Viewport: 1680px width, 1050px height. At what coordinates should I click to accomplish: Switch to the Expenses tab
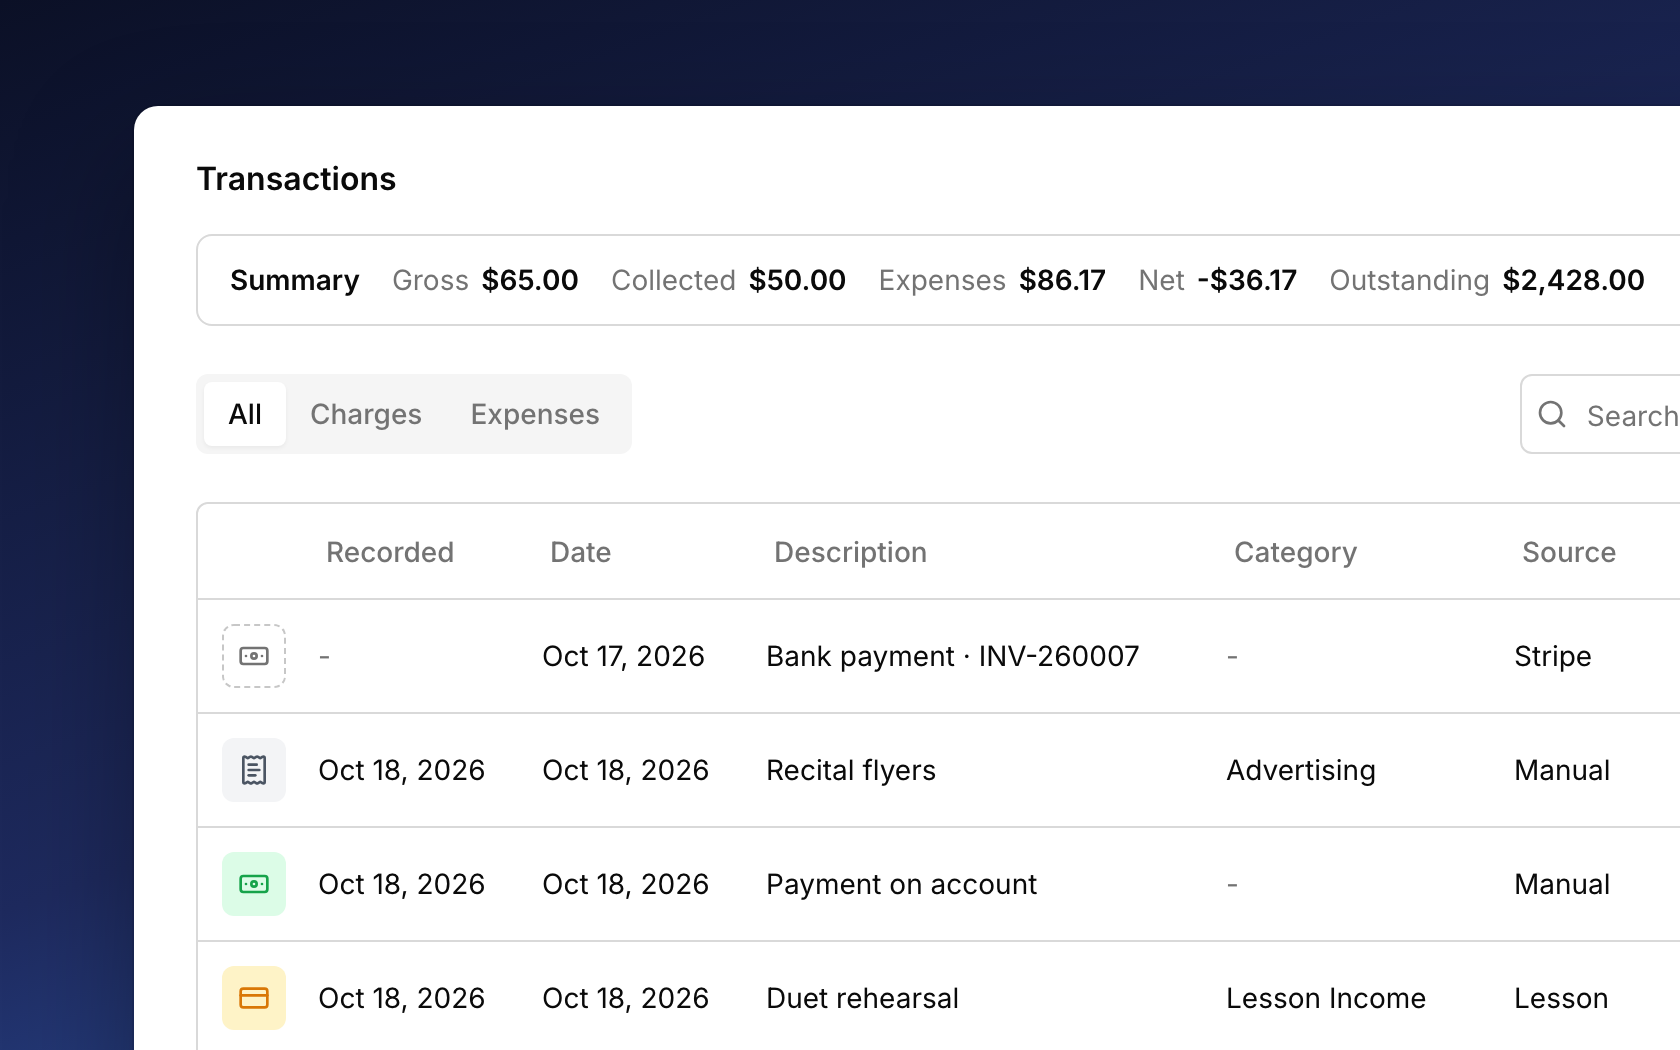(x=535, y=414)
